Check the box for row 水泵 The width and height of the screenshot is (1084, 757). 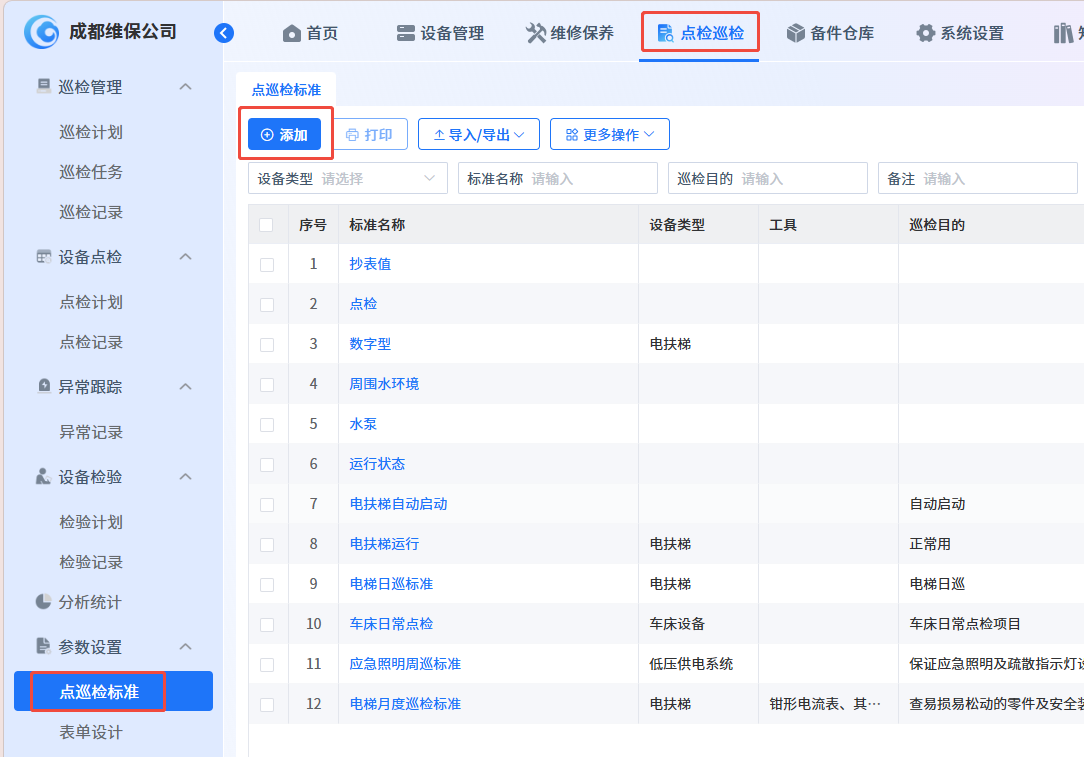click(x=267, y=425)
